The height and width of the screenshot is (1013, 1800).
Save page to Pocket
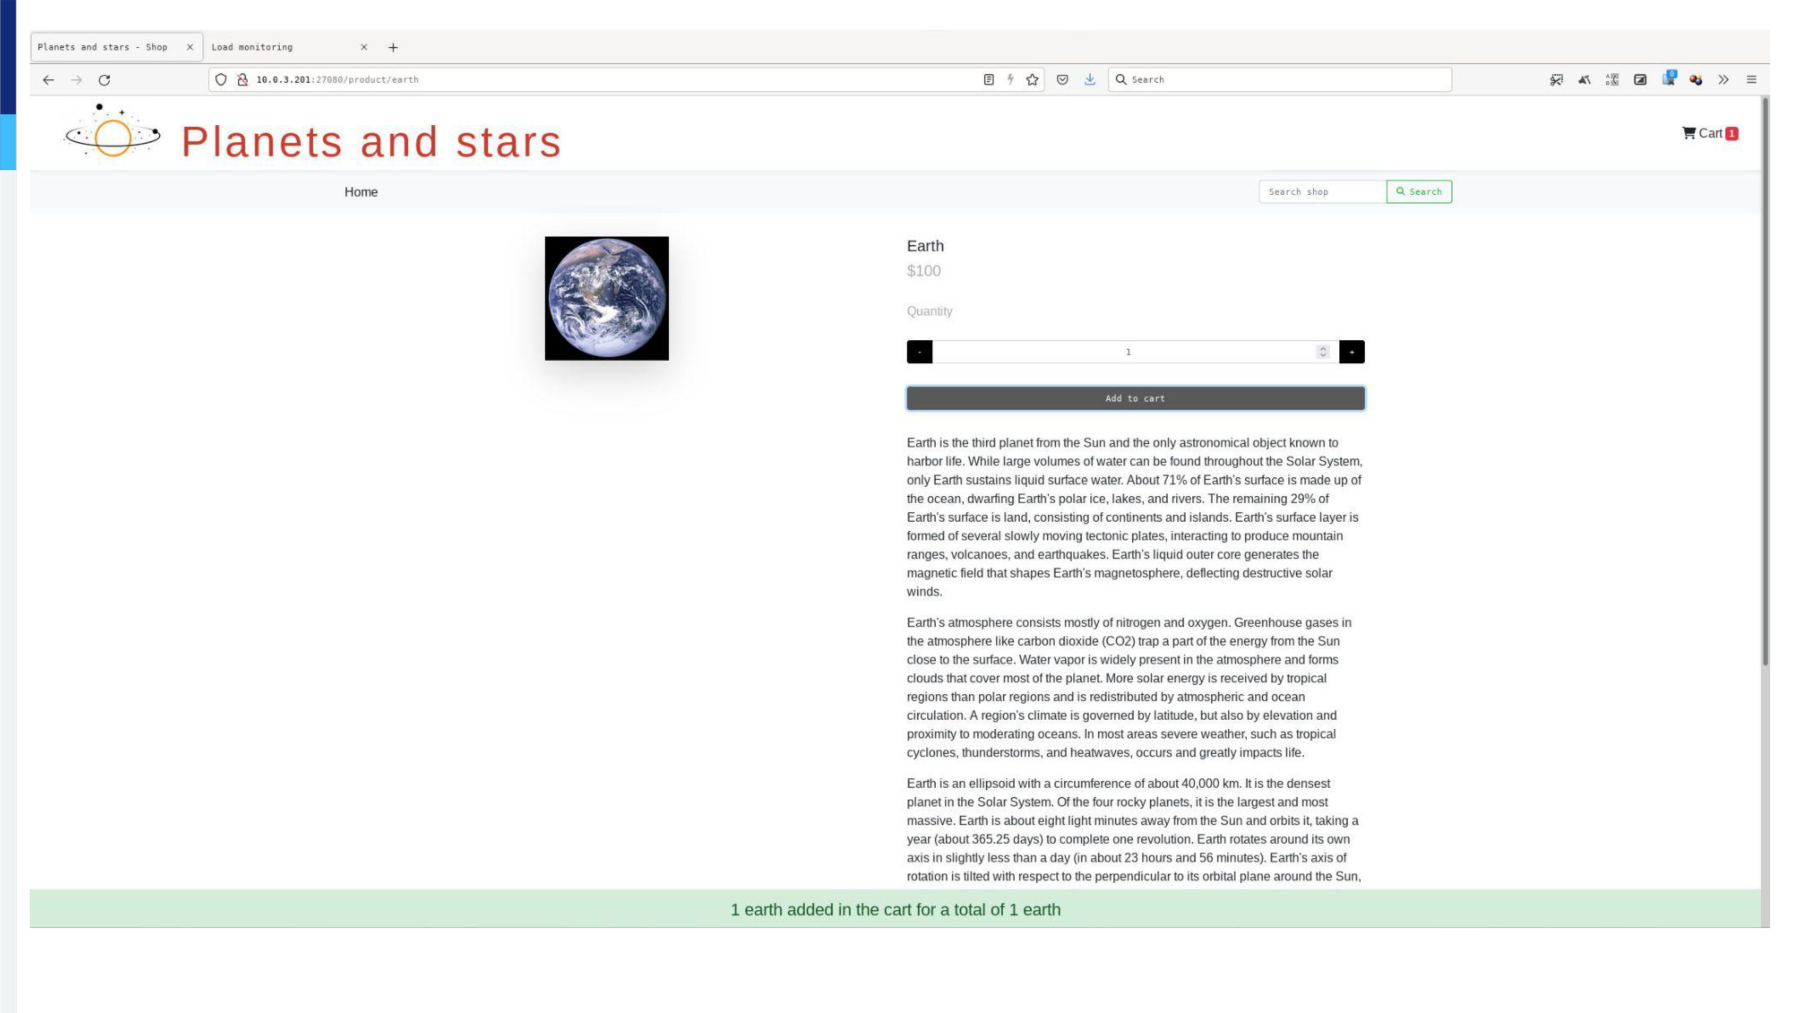click(1062, 80)
